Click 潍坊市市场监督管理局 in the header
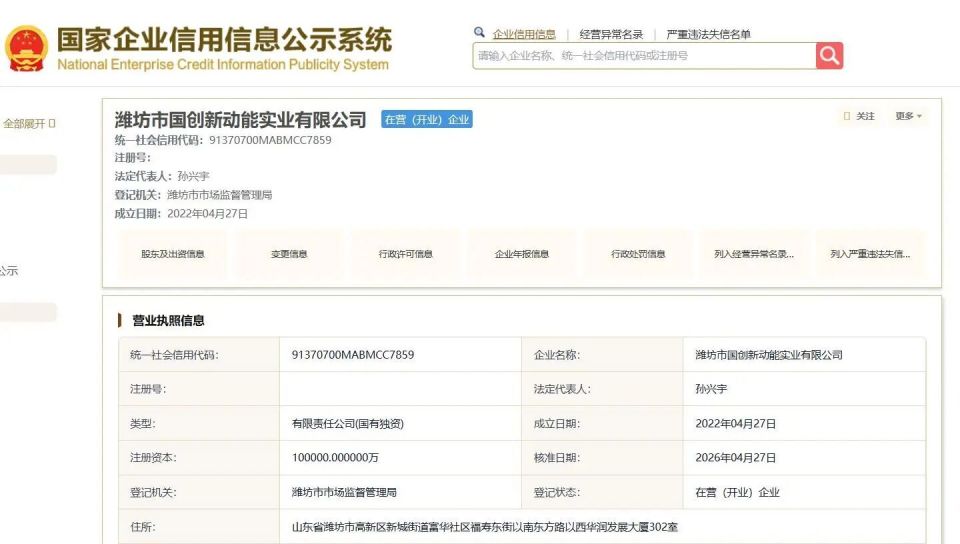 click(x=219, y=195)
